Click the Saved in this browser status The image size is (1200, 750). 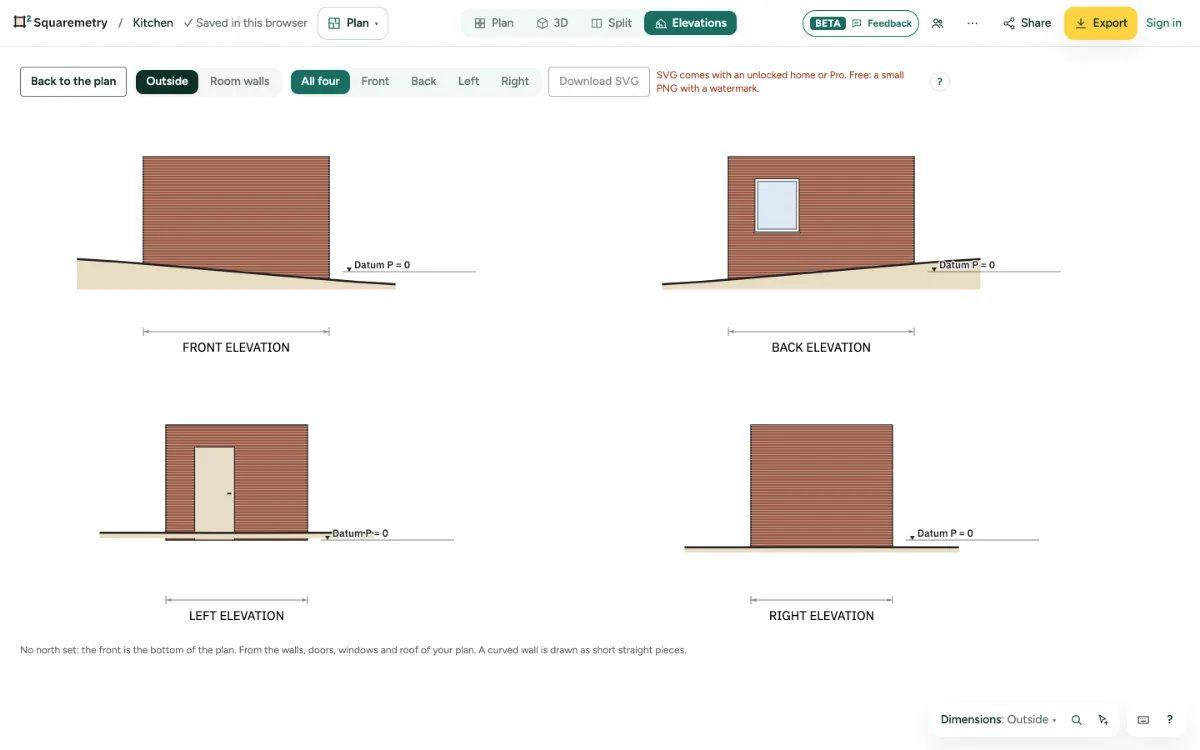246,23
